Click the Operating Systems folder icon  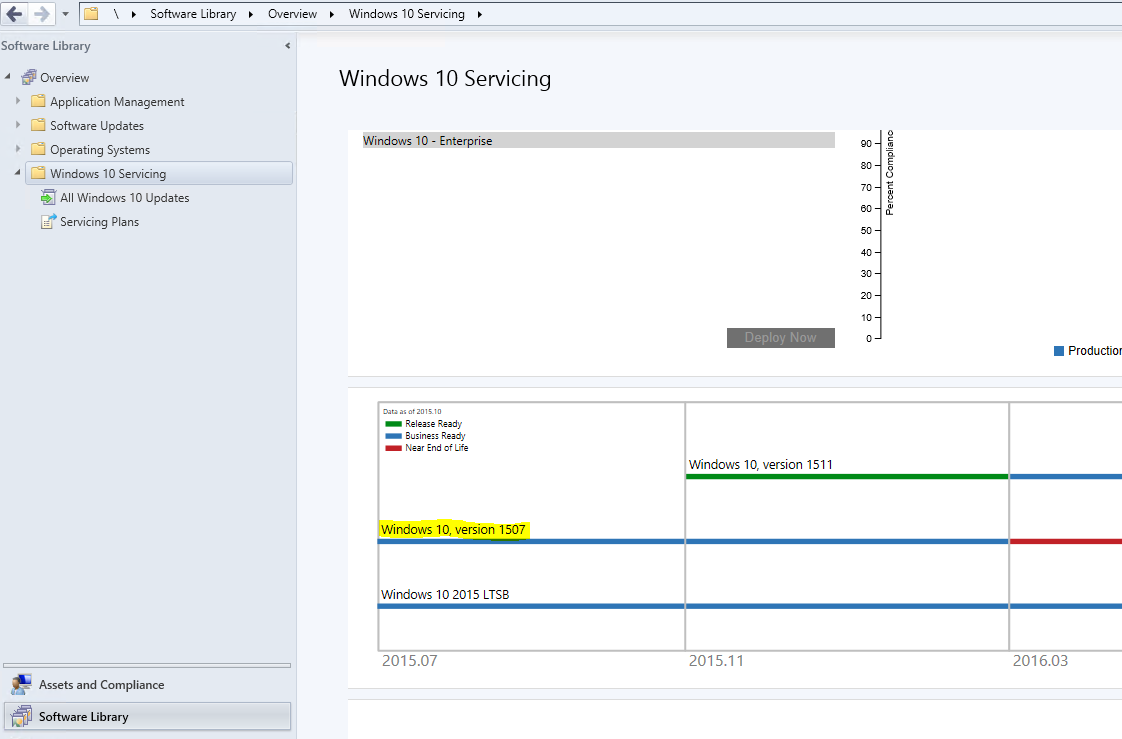coord(39,149)
